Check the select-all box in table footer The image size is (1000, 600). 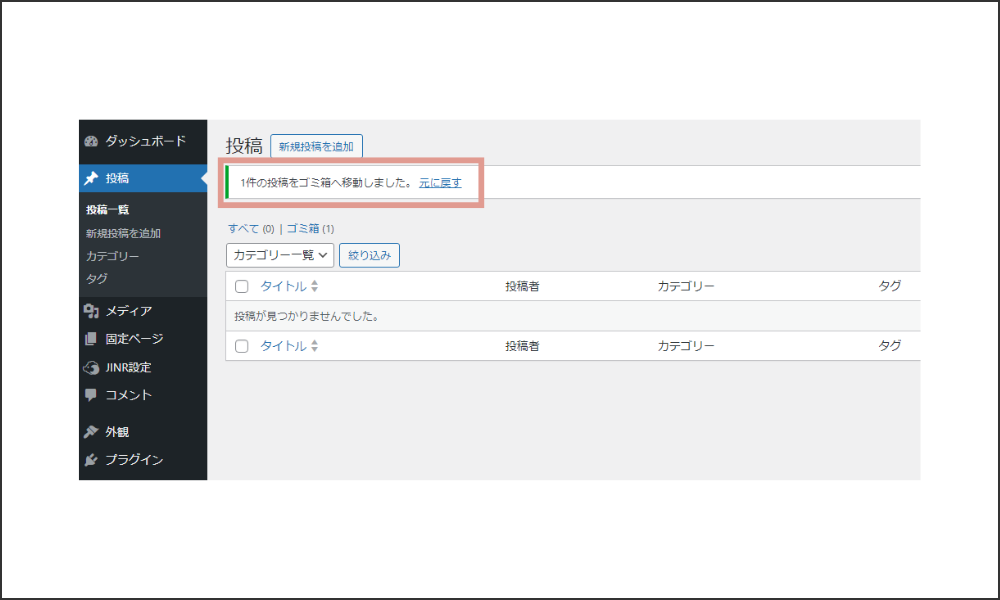[x=242, y=346]
